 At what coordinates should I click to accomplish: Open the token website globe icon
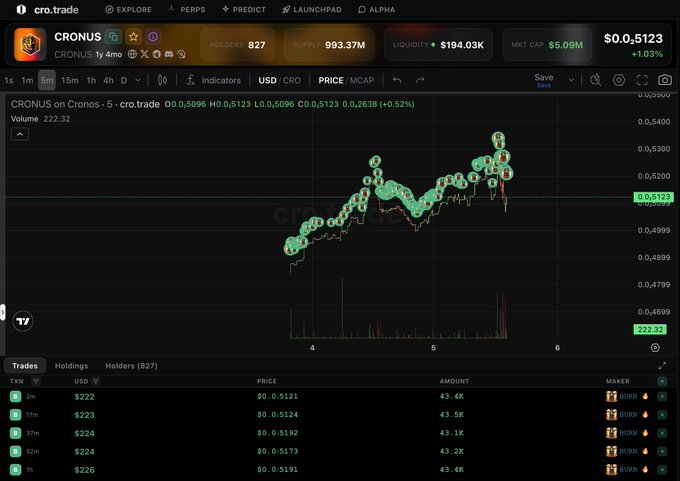point(132,54)
